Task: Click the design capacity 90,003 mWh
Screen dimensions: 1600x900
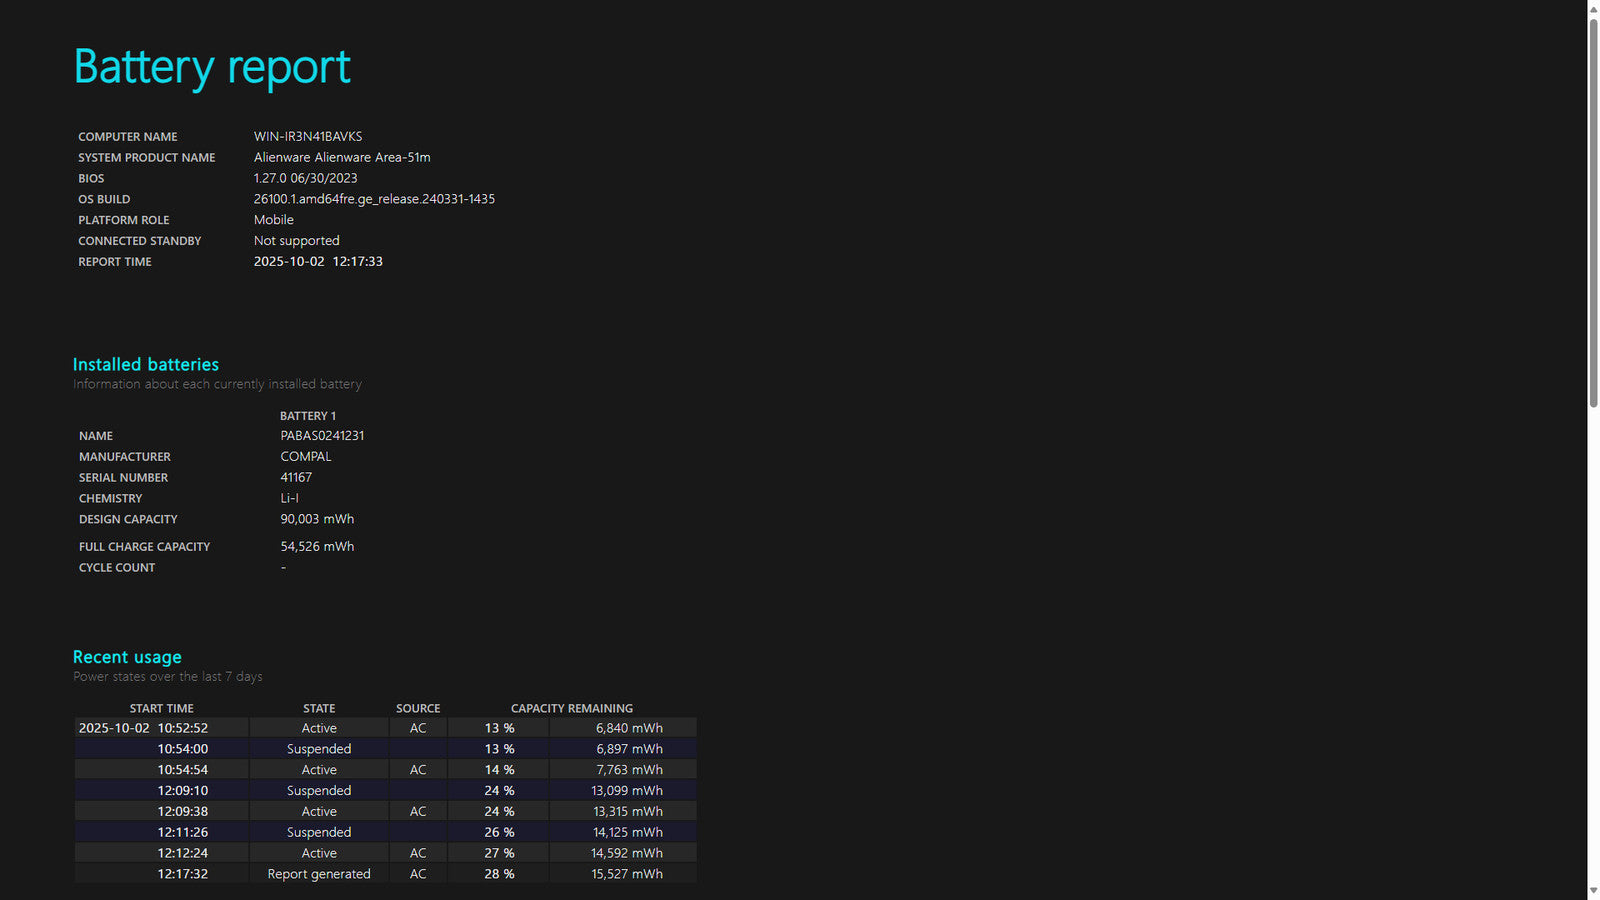Action: click(x=317, y=519)
